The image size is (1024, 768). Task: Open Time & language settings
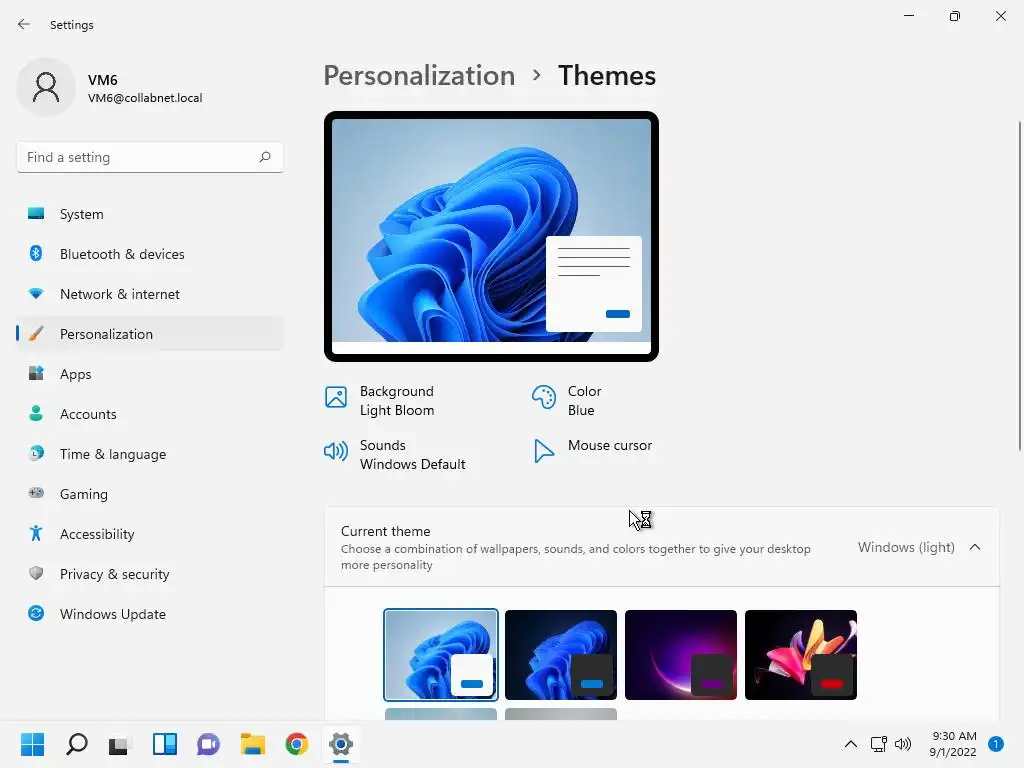(150, 453)
